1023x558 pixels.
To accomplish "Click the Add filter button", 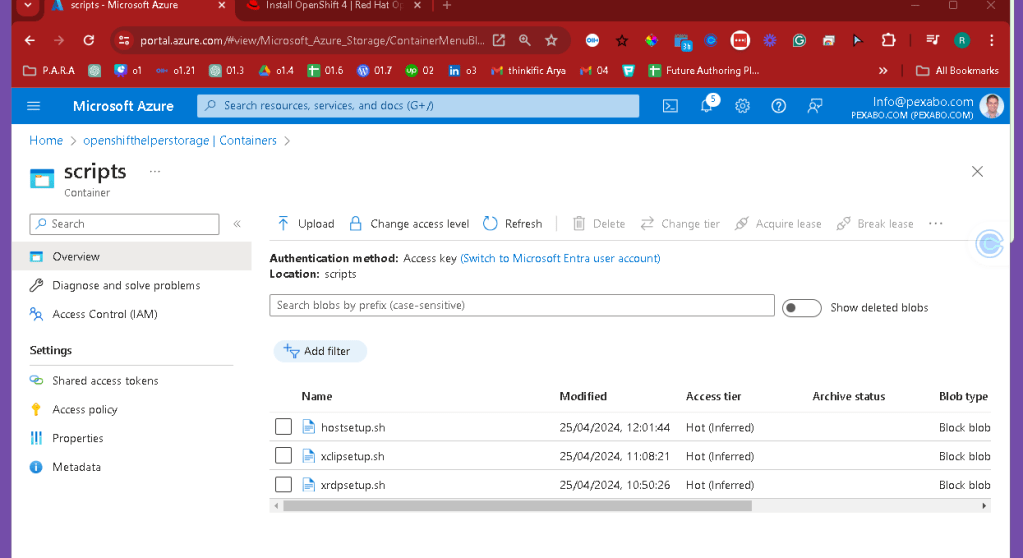I will pyautogui.click(x=320, y=351).
